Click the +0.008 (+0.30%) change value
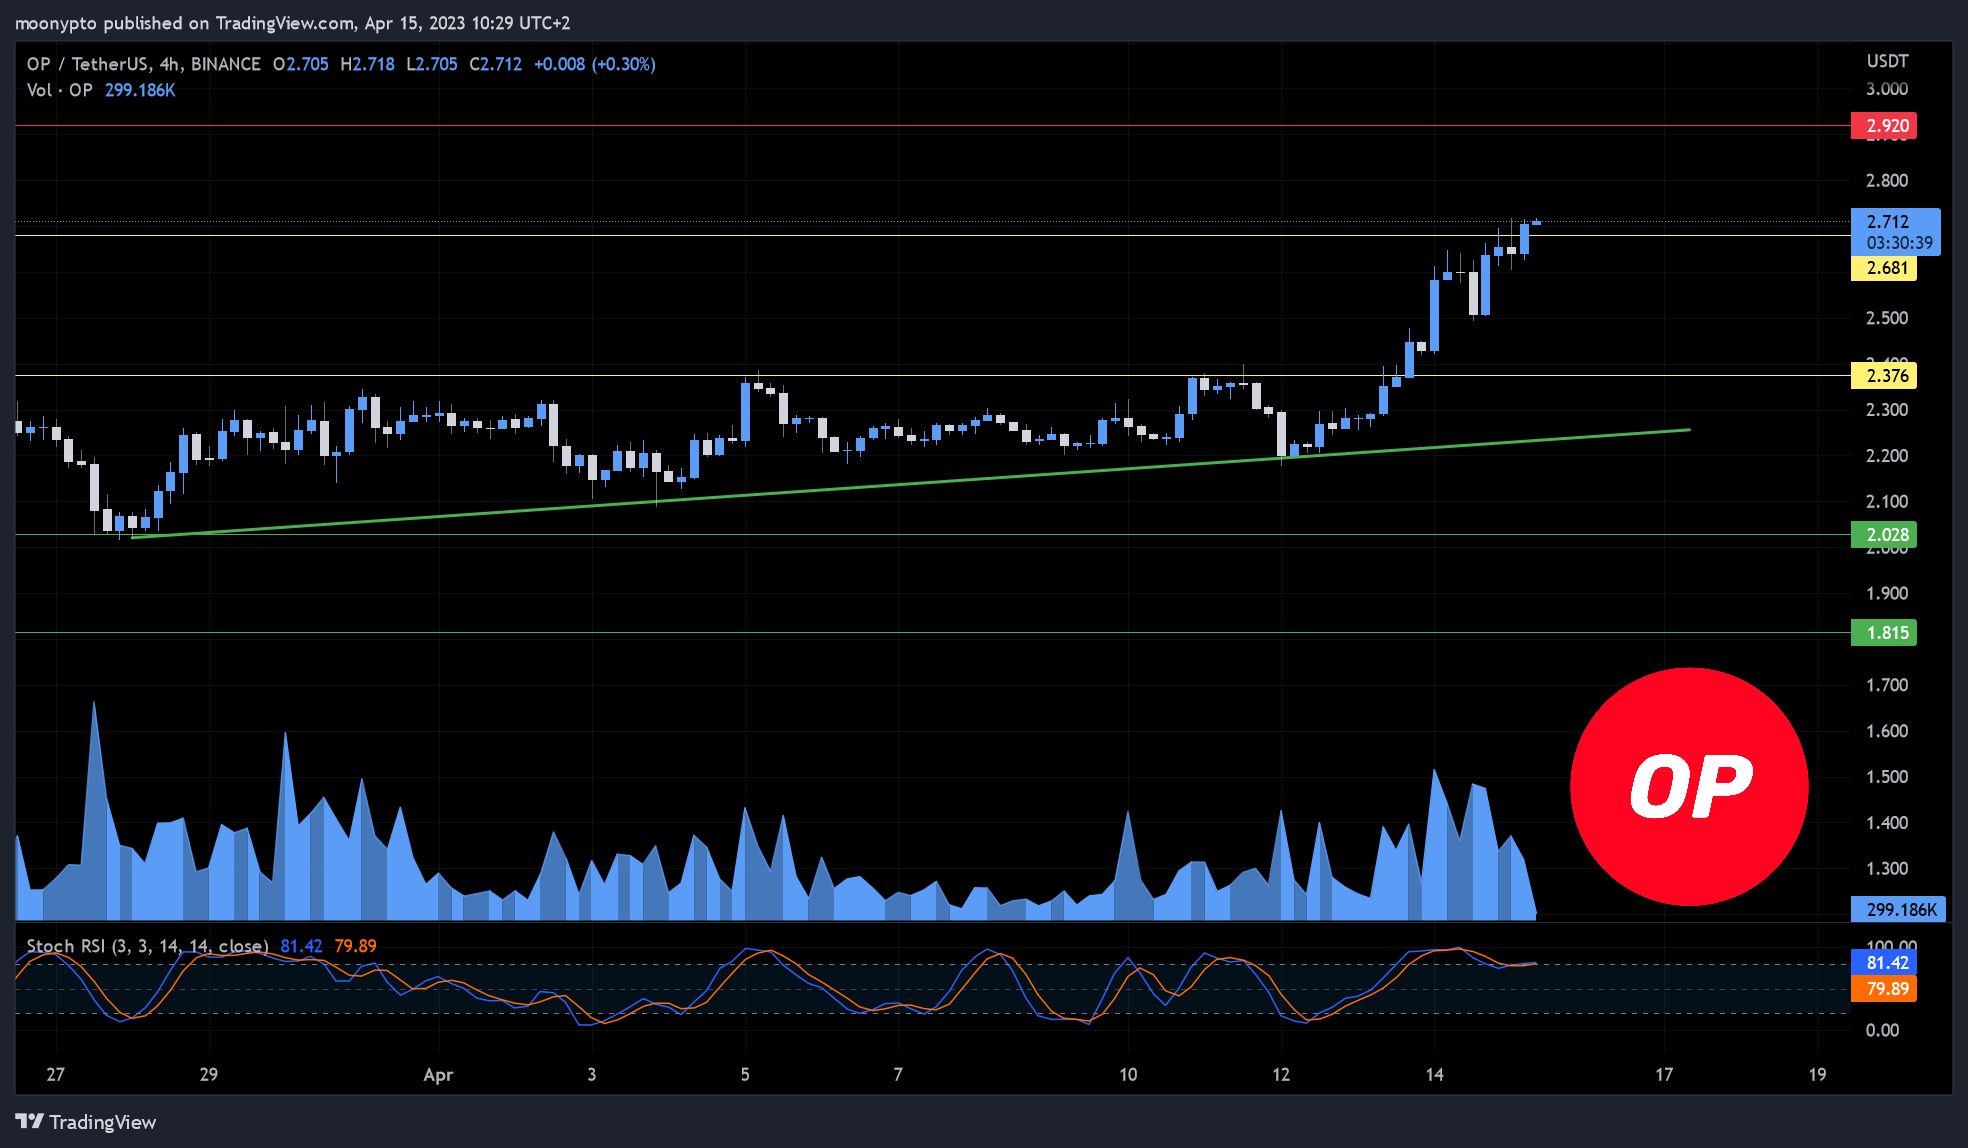Viewport: 1968px width, 1148px height. coord(595,64)
